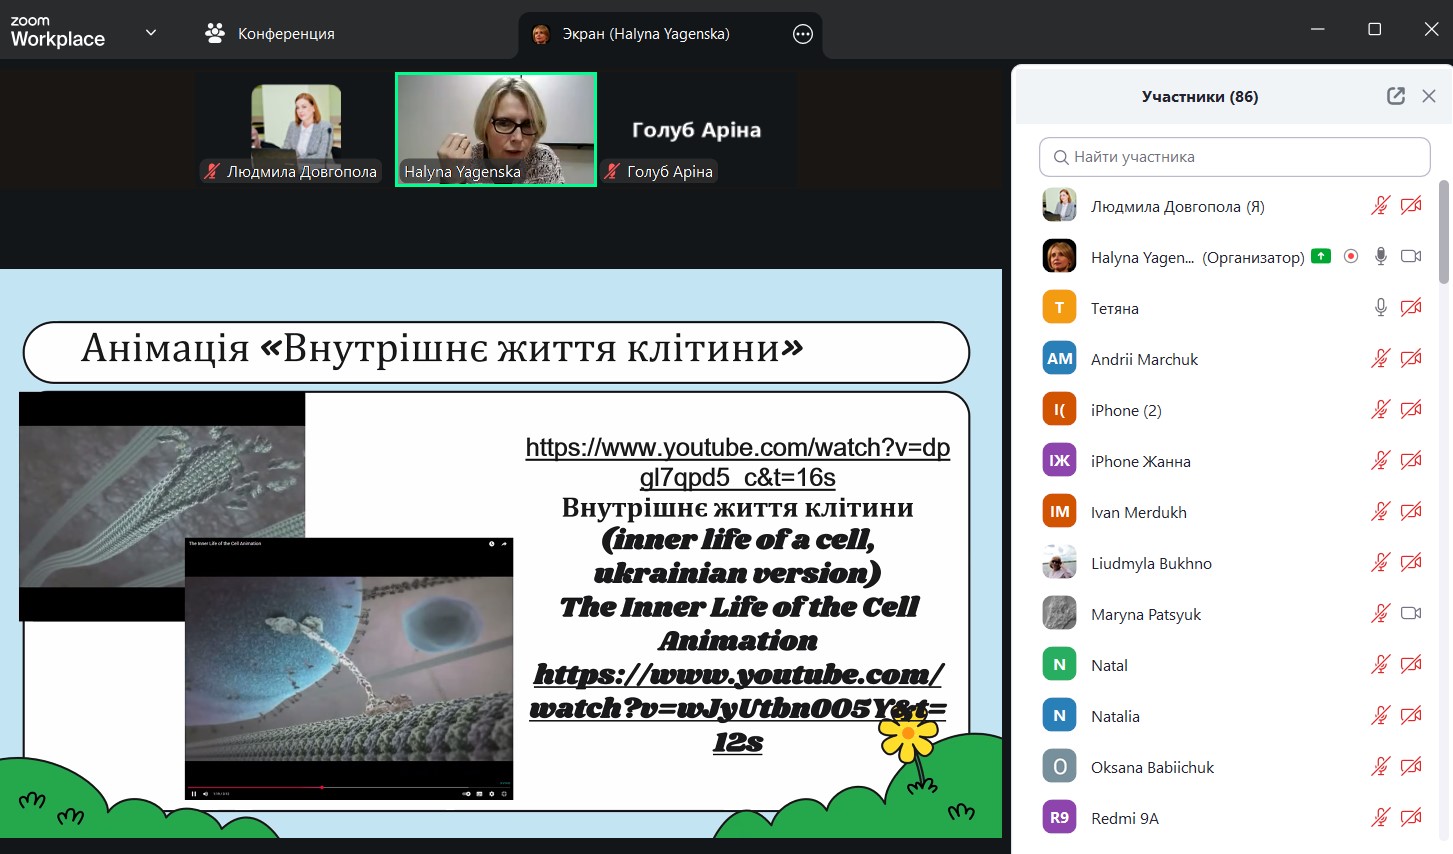The width and height of the screenshot is (1453, 854).
Task: Select Halyna Yagenska's video thumbnail
Action: 496,129
